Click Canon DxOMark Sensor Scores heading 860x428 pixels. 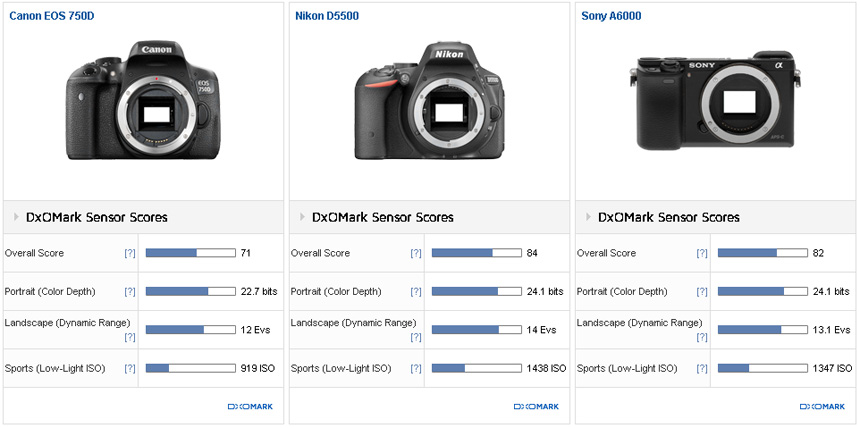coord(97,217)
